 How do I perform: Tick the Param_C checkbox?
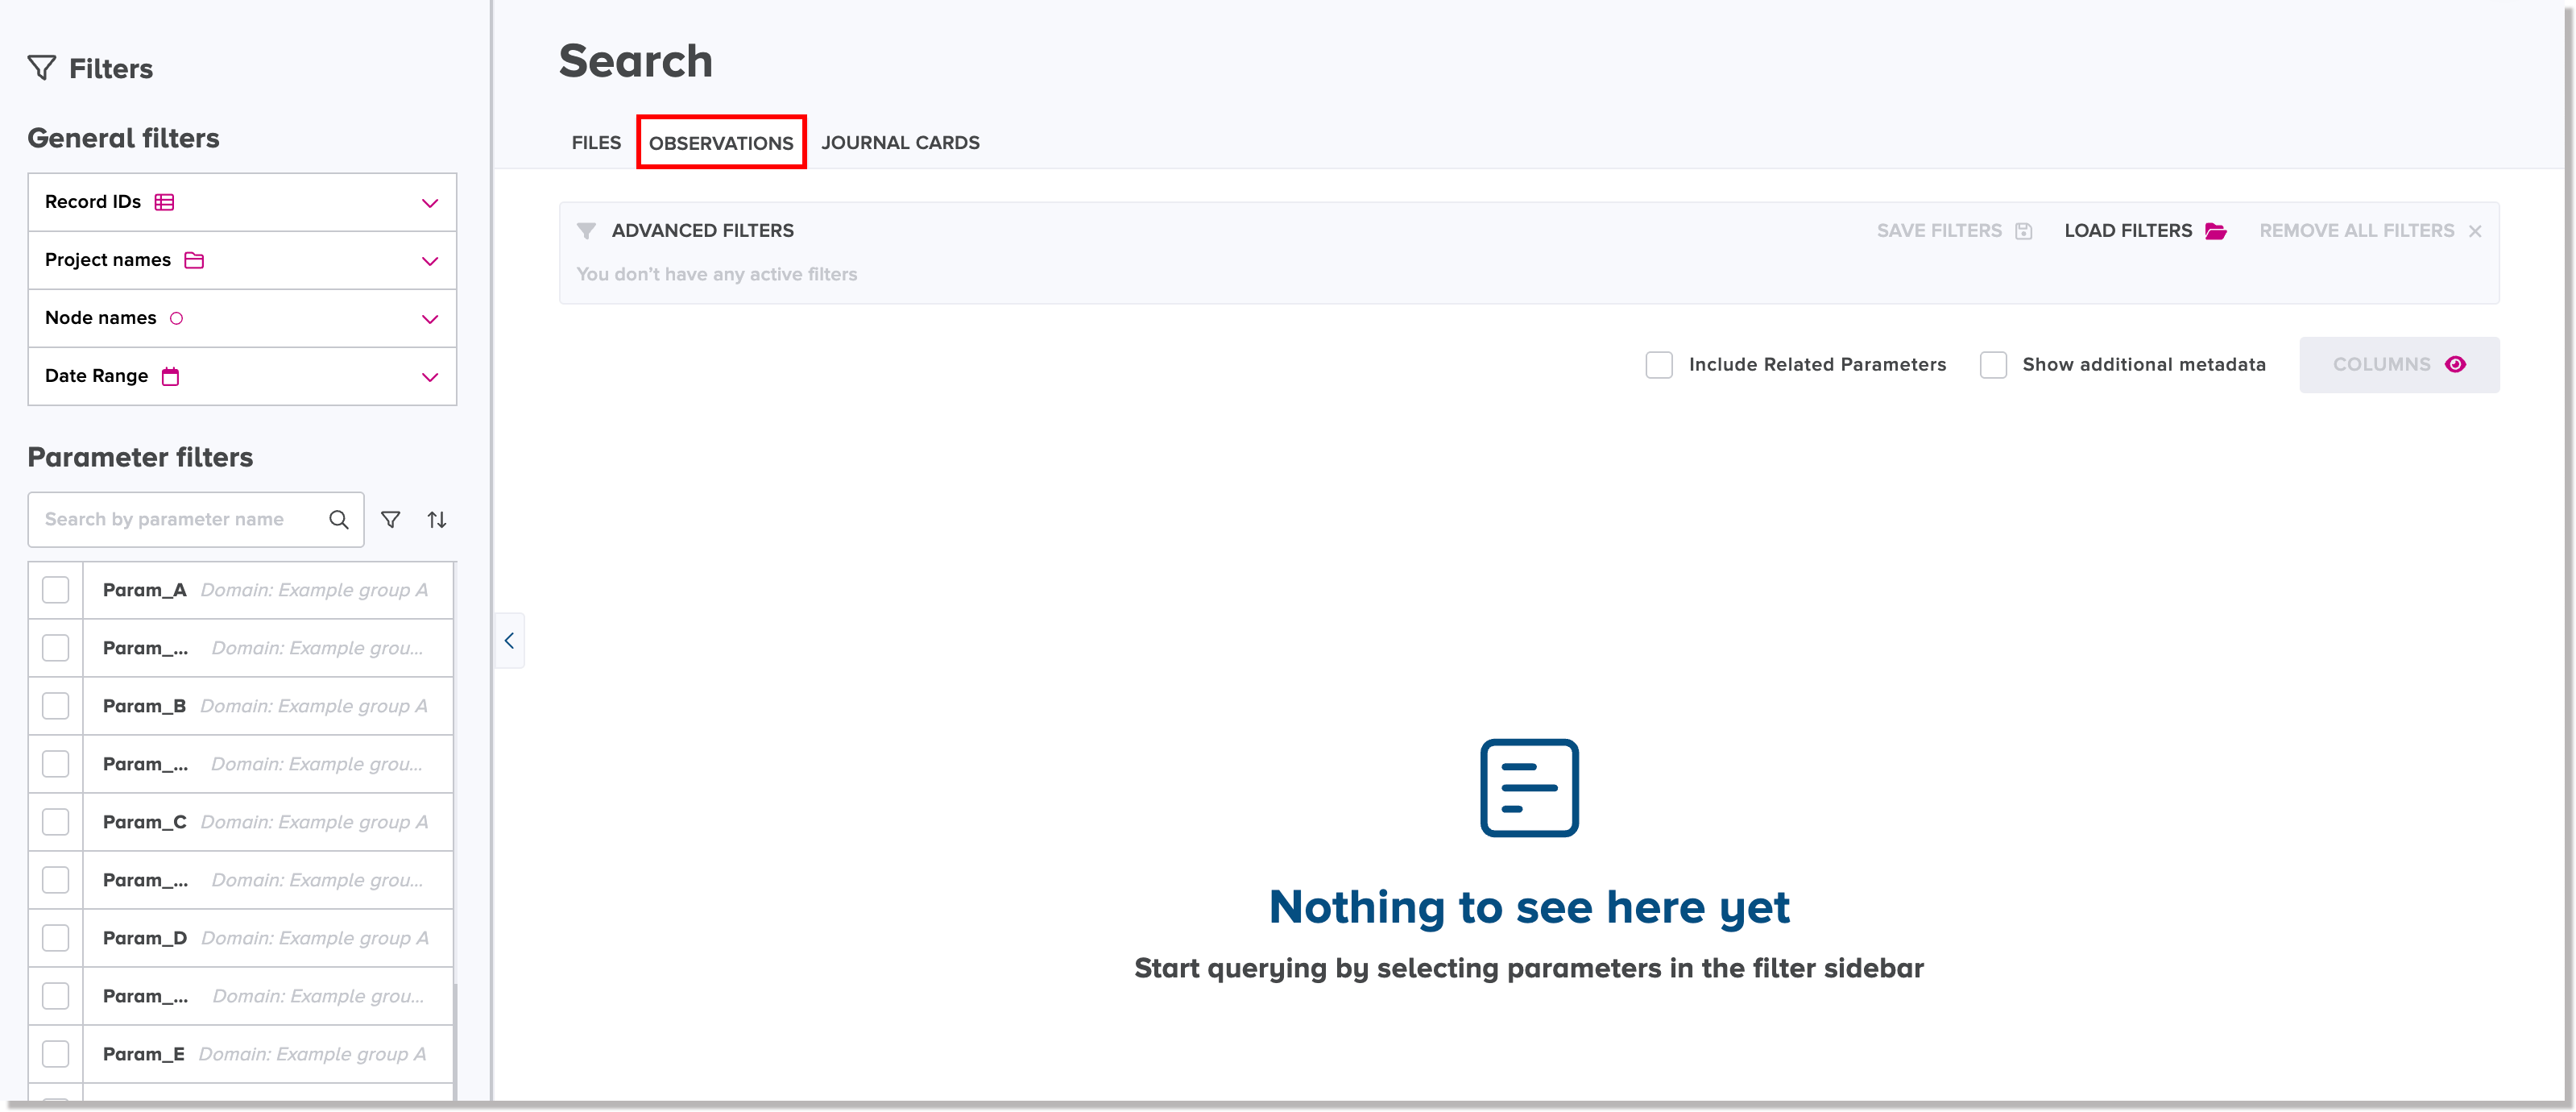tap(56, 822)
